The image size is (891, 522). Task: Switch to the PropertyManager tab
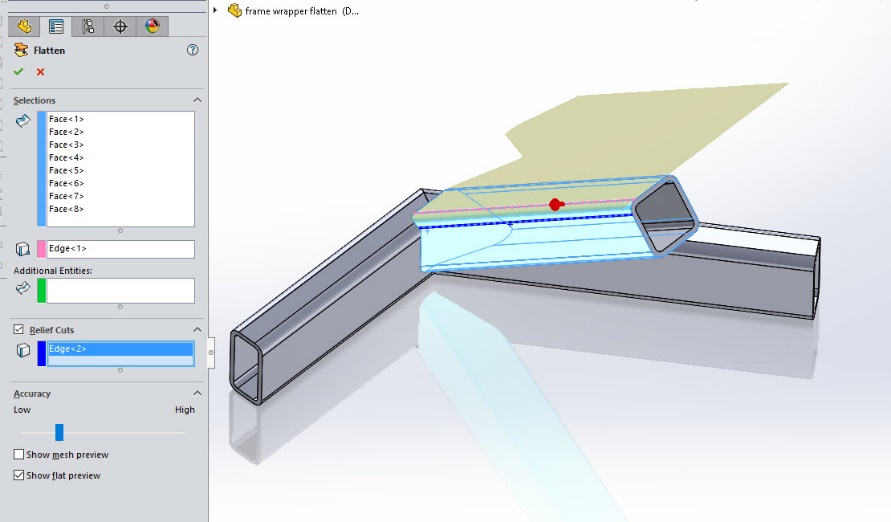click(x=56, y=26)
